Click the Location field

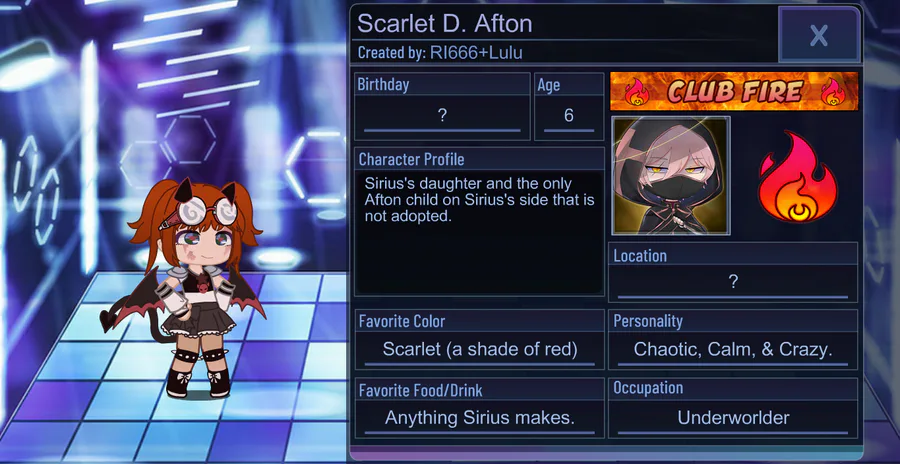pyautogui.click(x=733, y=282)
